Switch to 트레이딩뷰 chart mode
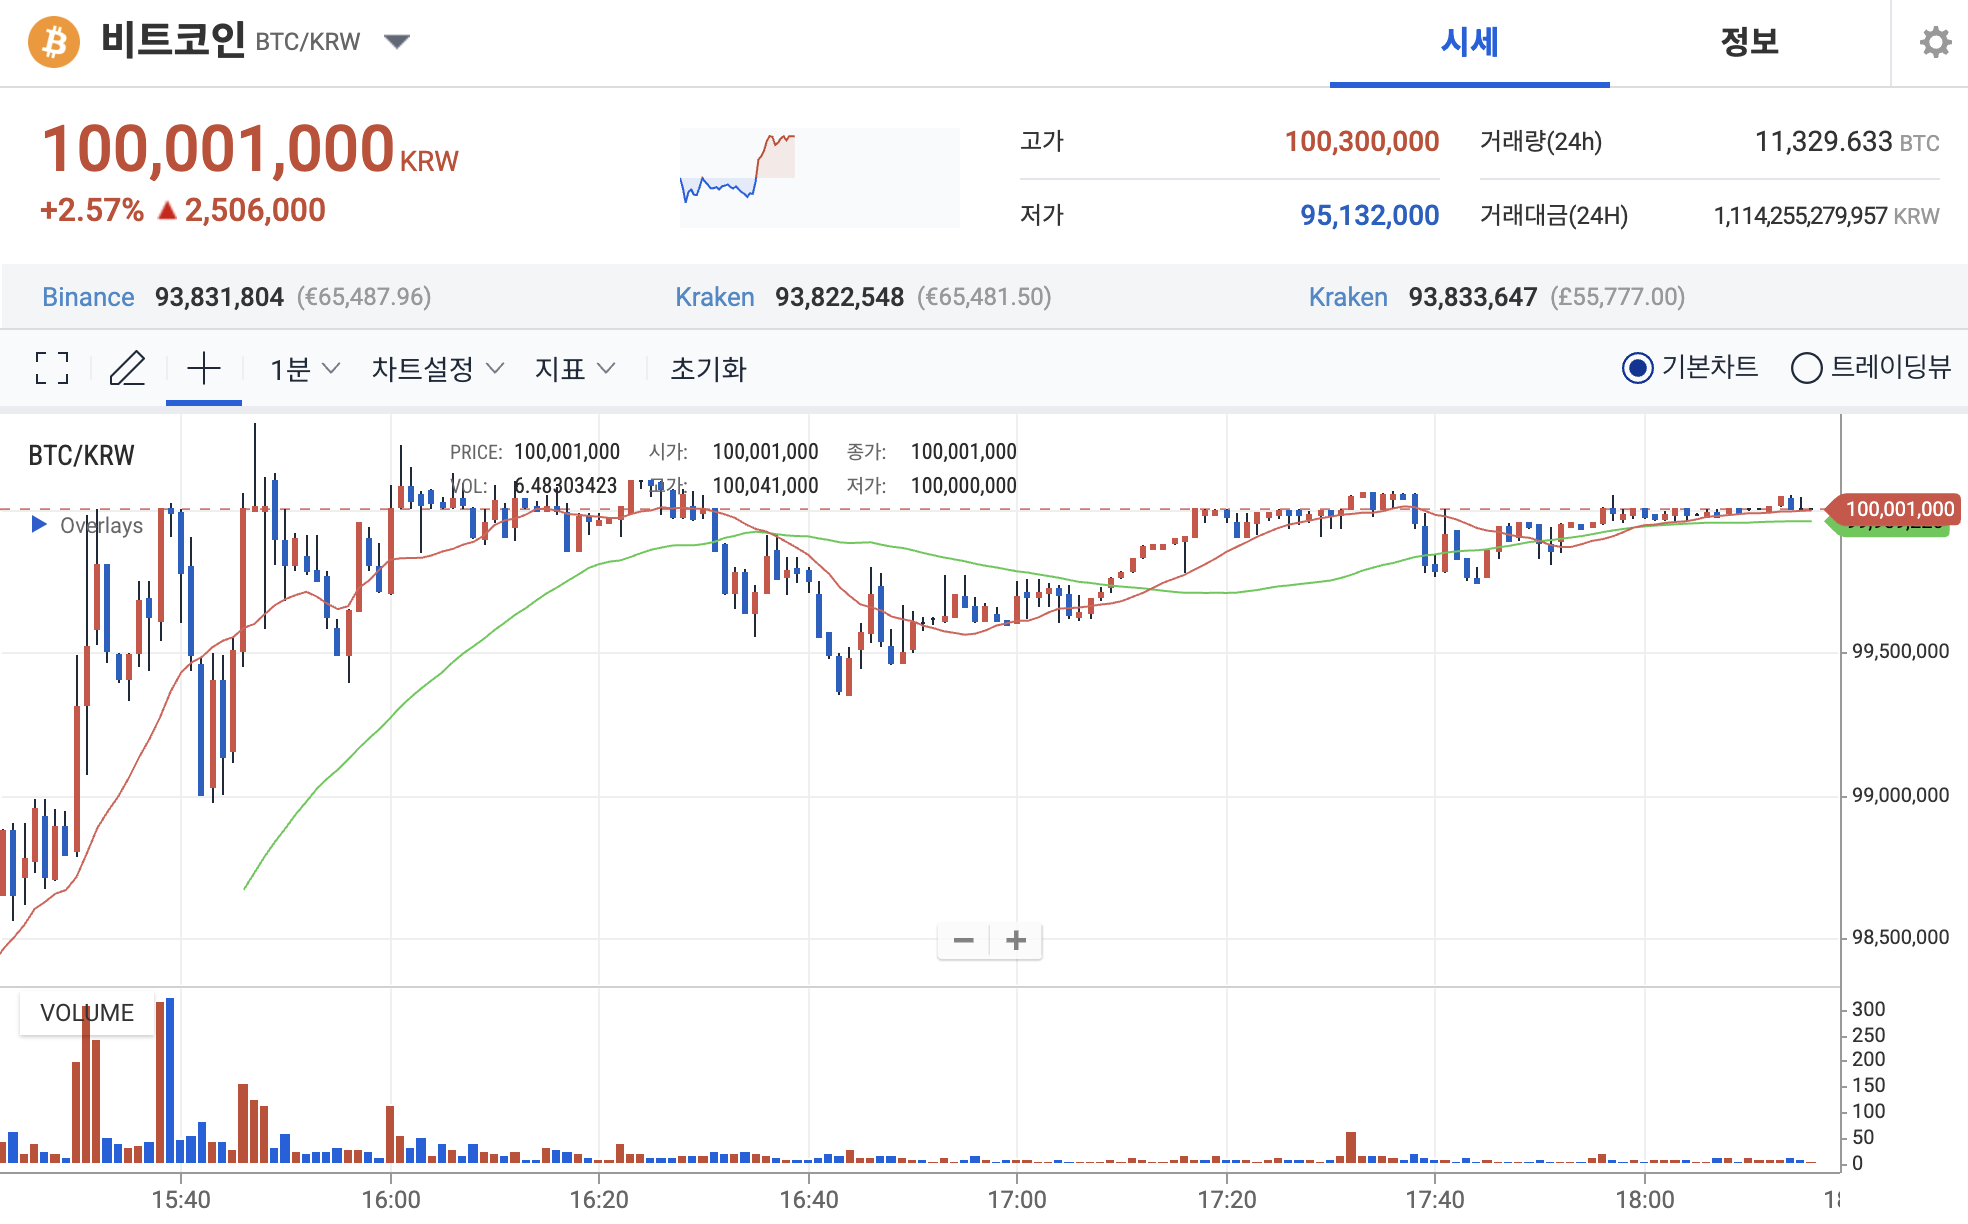1968x1224 pixels. pos(1806,368)
